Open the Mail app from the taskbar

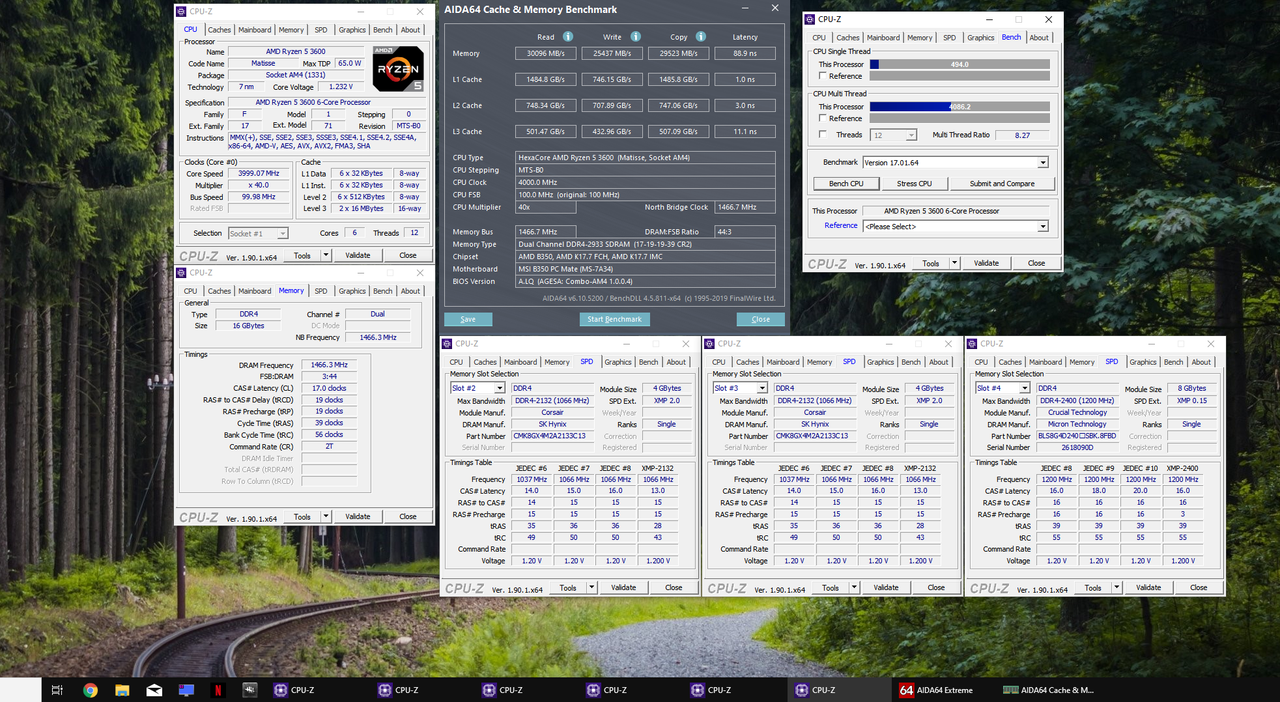click(x=154, y=689)
